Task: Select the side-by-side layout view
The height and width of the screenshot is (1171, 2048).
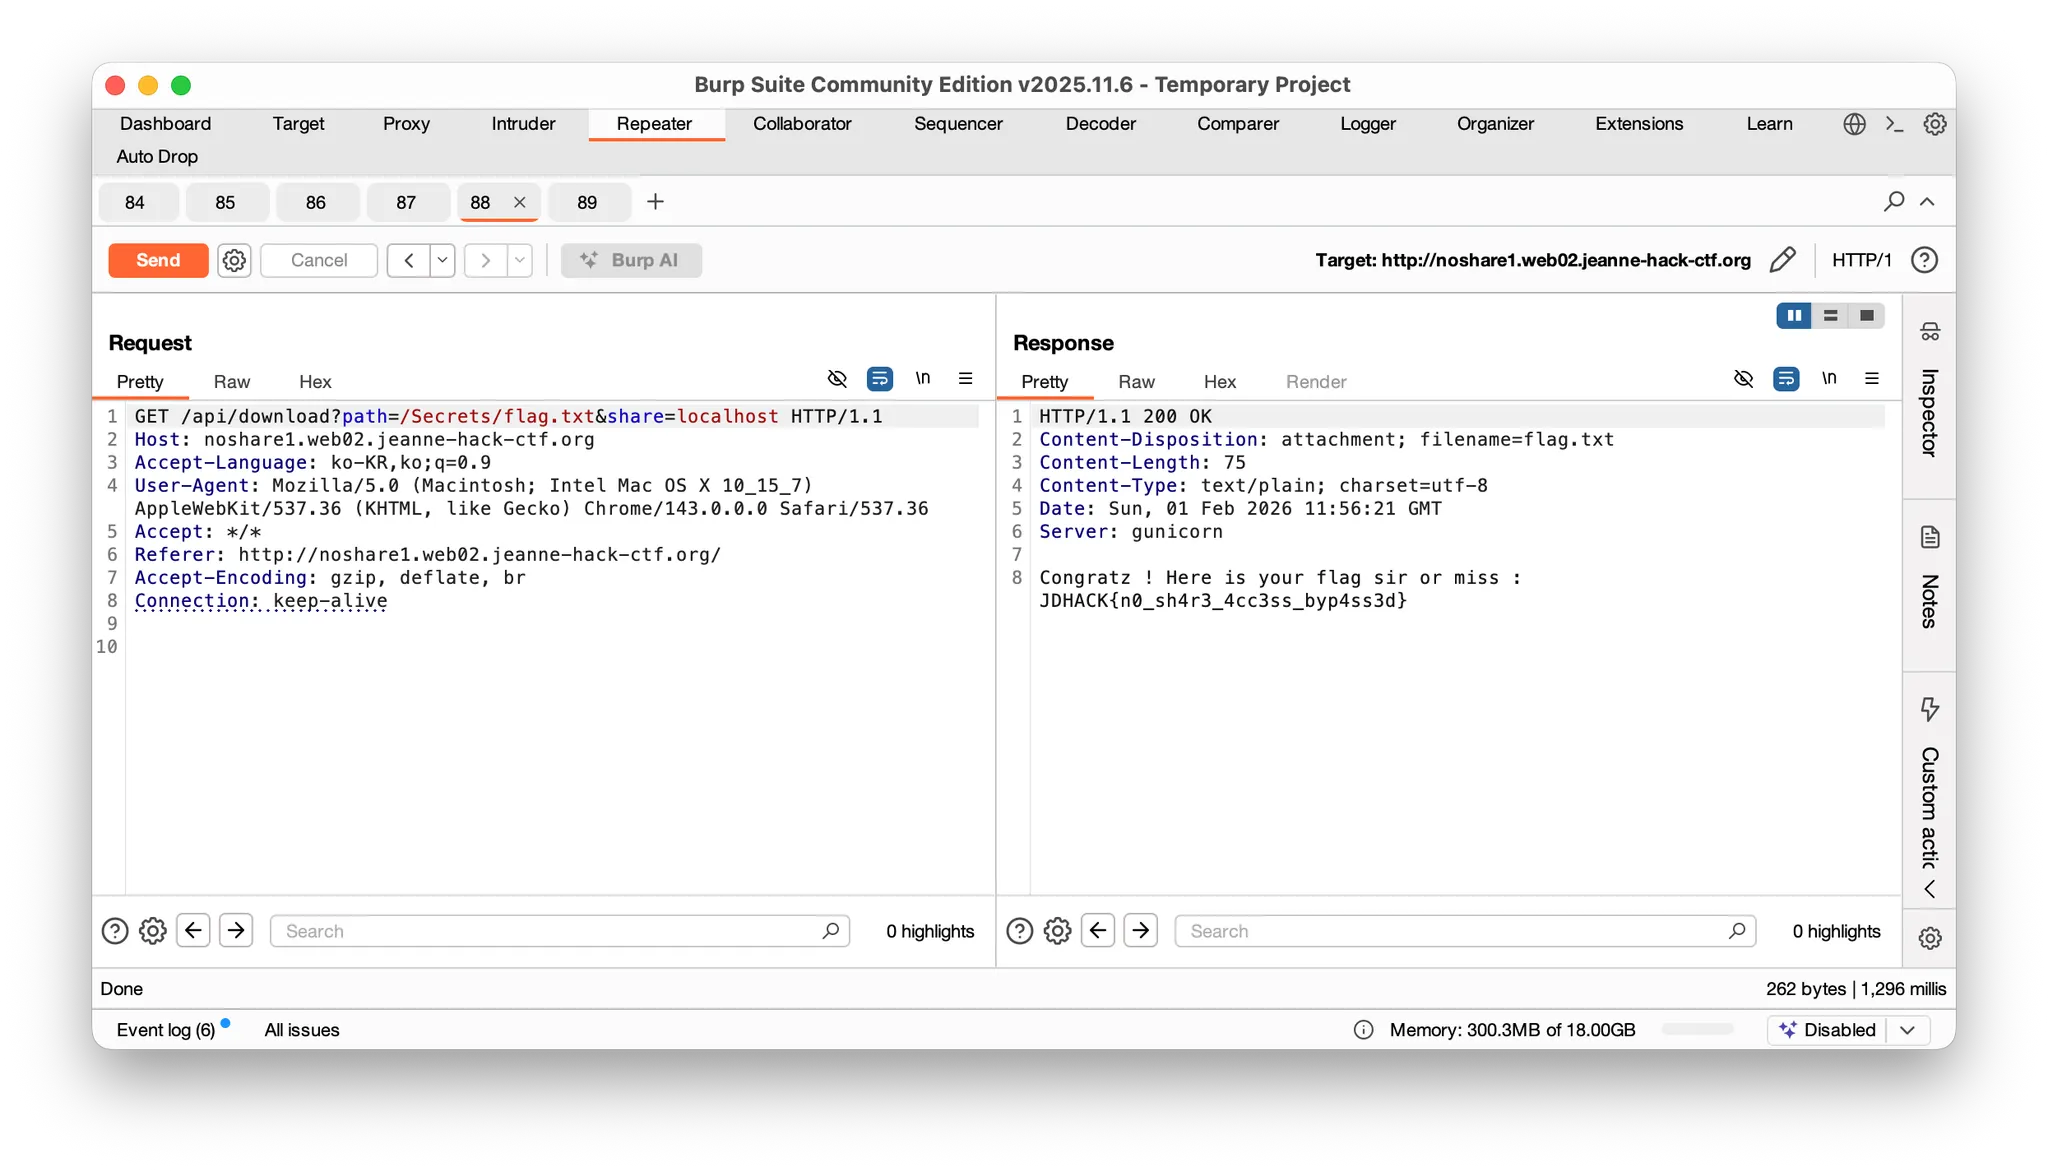Action: 1794,316
